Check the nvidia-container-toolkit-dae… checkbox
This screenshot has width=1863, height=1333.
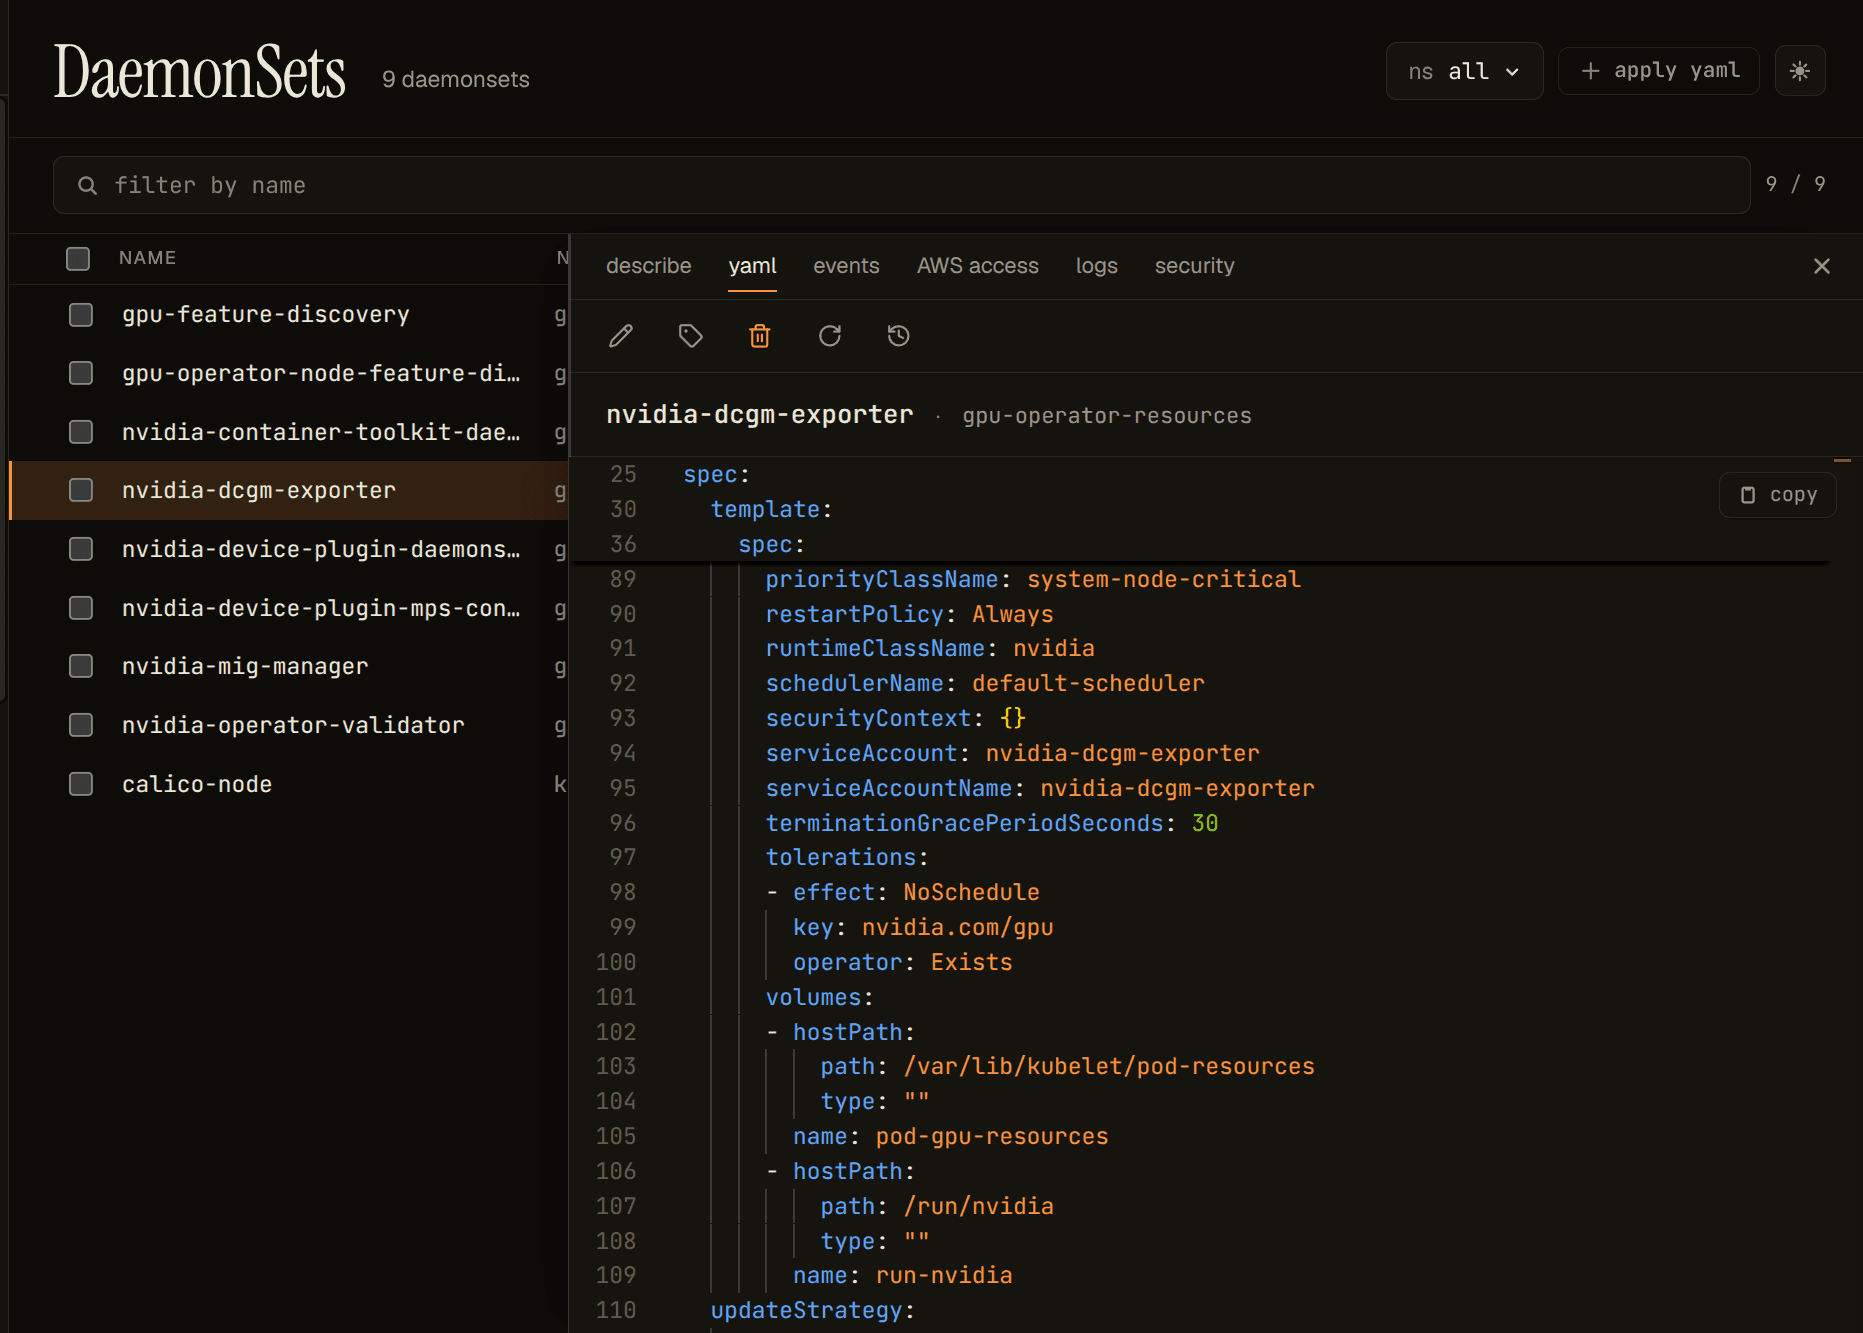coord(81,432)
